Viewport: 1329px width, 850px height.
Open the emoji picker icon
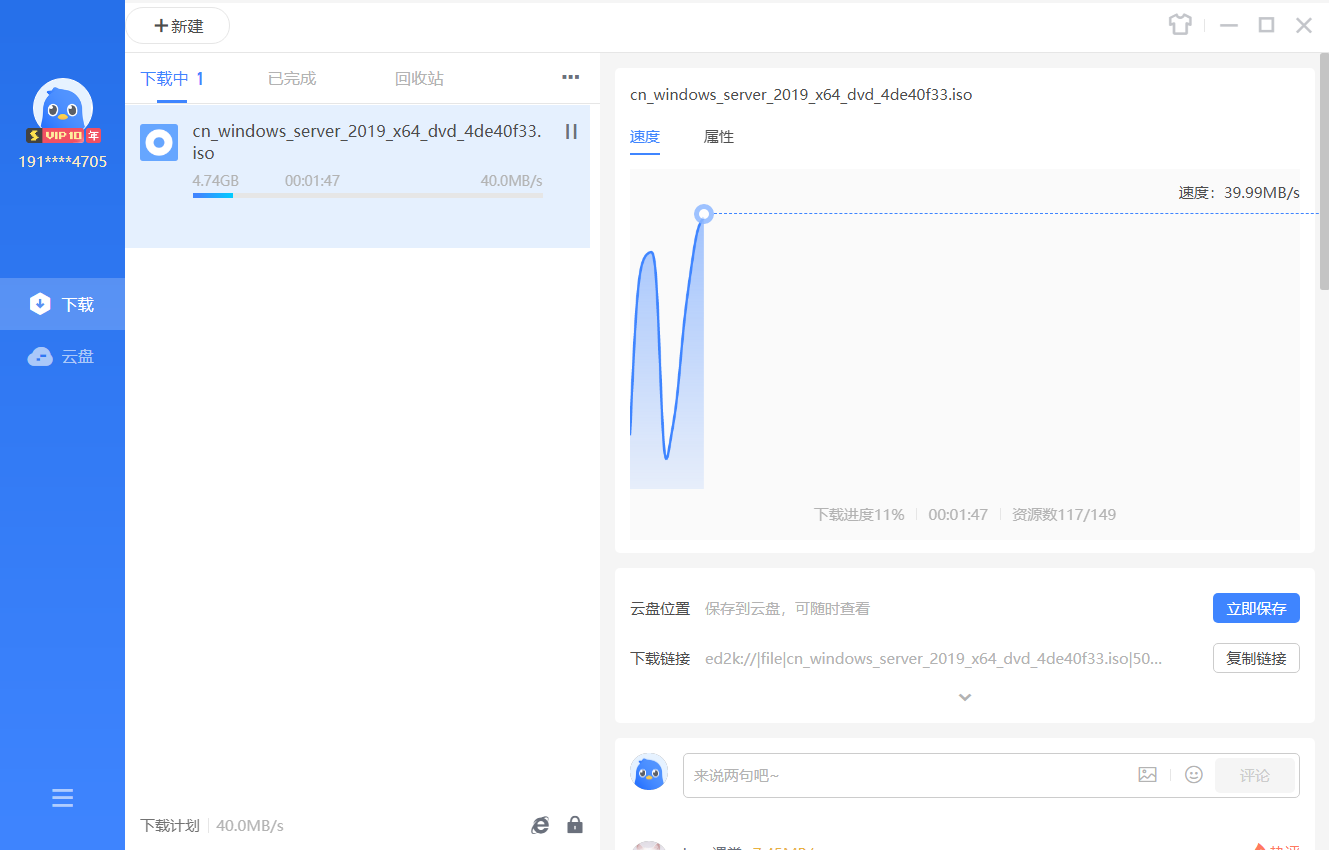(1193, 775)
